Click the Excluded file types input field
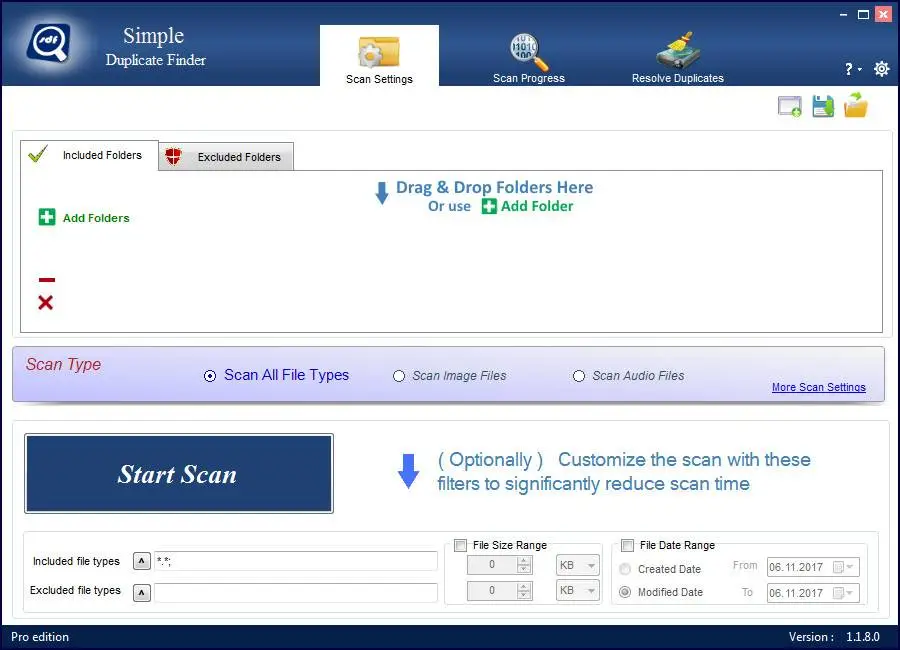Screen dimensions: 900x650 click(x=296, y=592)
